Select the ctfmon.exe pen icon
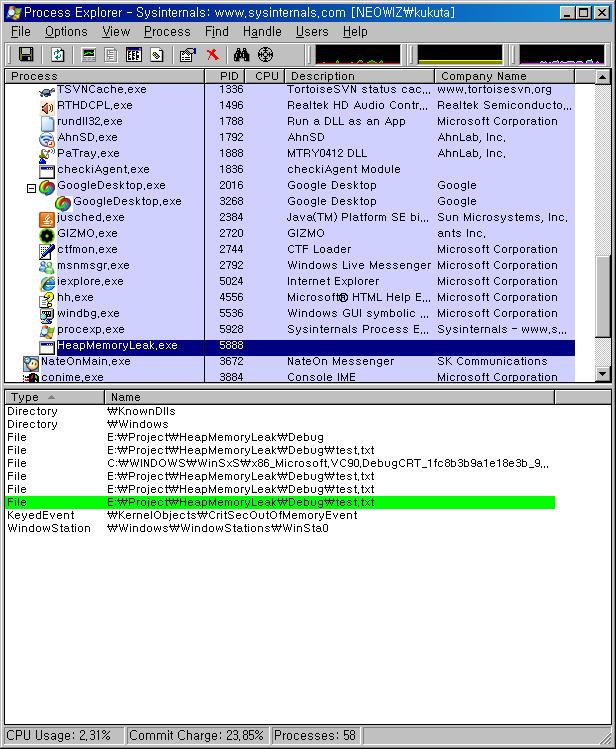The image size is (616, 749). (x=47, y=251)
